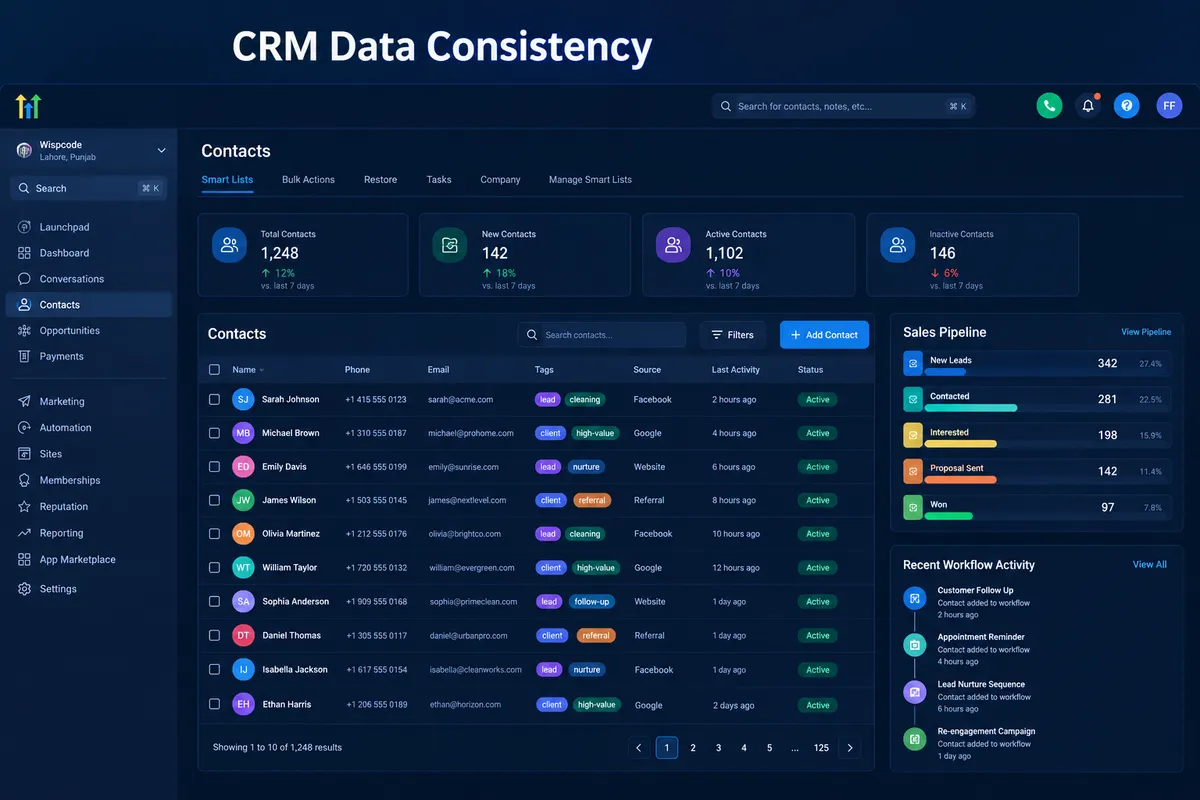Check the box for Michael Brown
This screenshot has height=800, width=1200.
[214, 433]
